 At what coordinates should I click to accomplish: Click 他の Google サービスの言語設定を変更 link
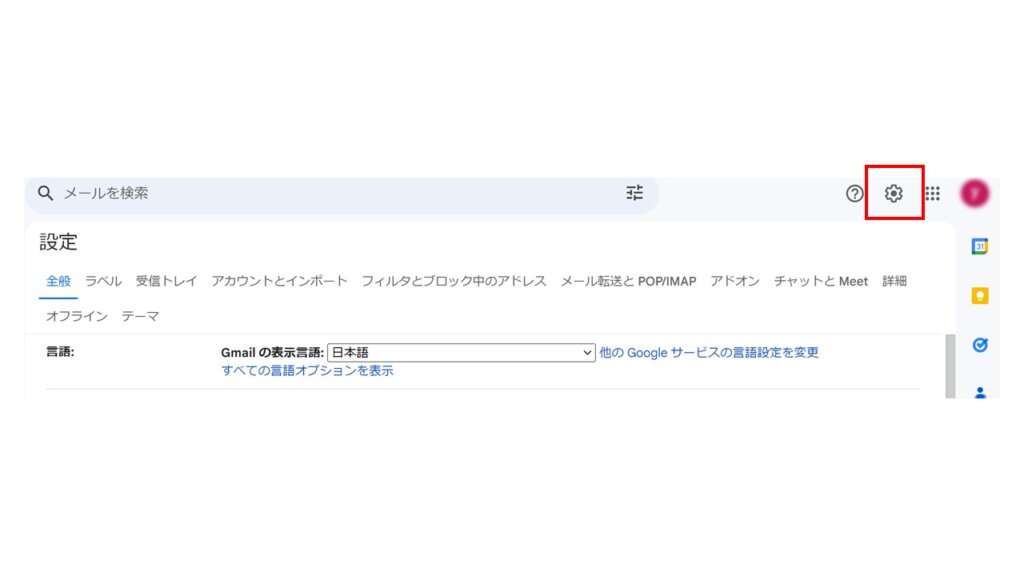coord(709,353)
